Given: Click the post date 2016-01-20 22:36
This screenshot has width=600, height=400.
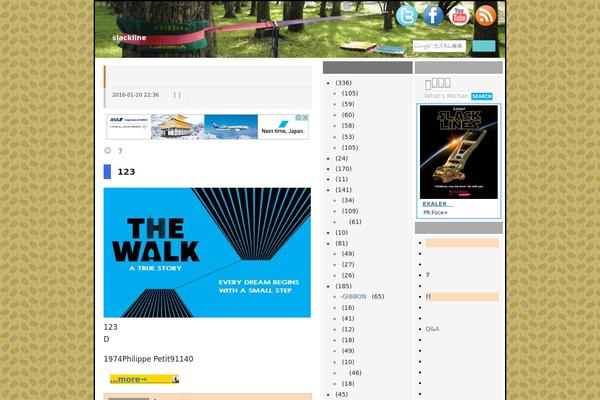Looking at the screenshot, I should pyautogui.click(x=135, y=95).
